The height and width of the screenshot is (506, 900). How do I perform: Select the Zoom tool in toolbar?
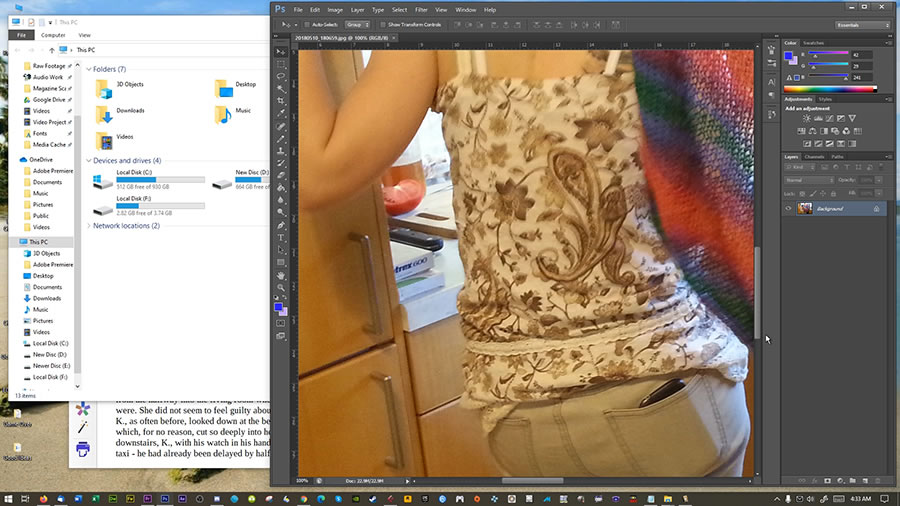click(281, 288)
